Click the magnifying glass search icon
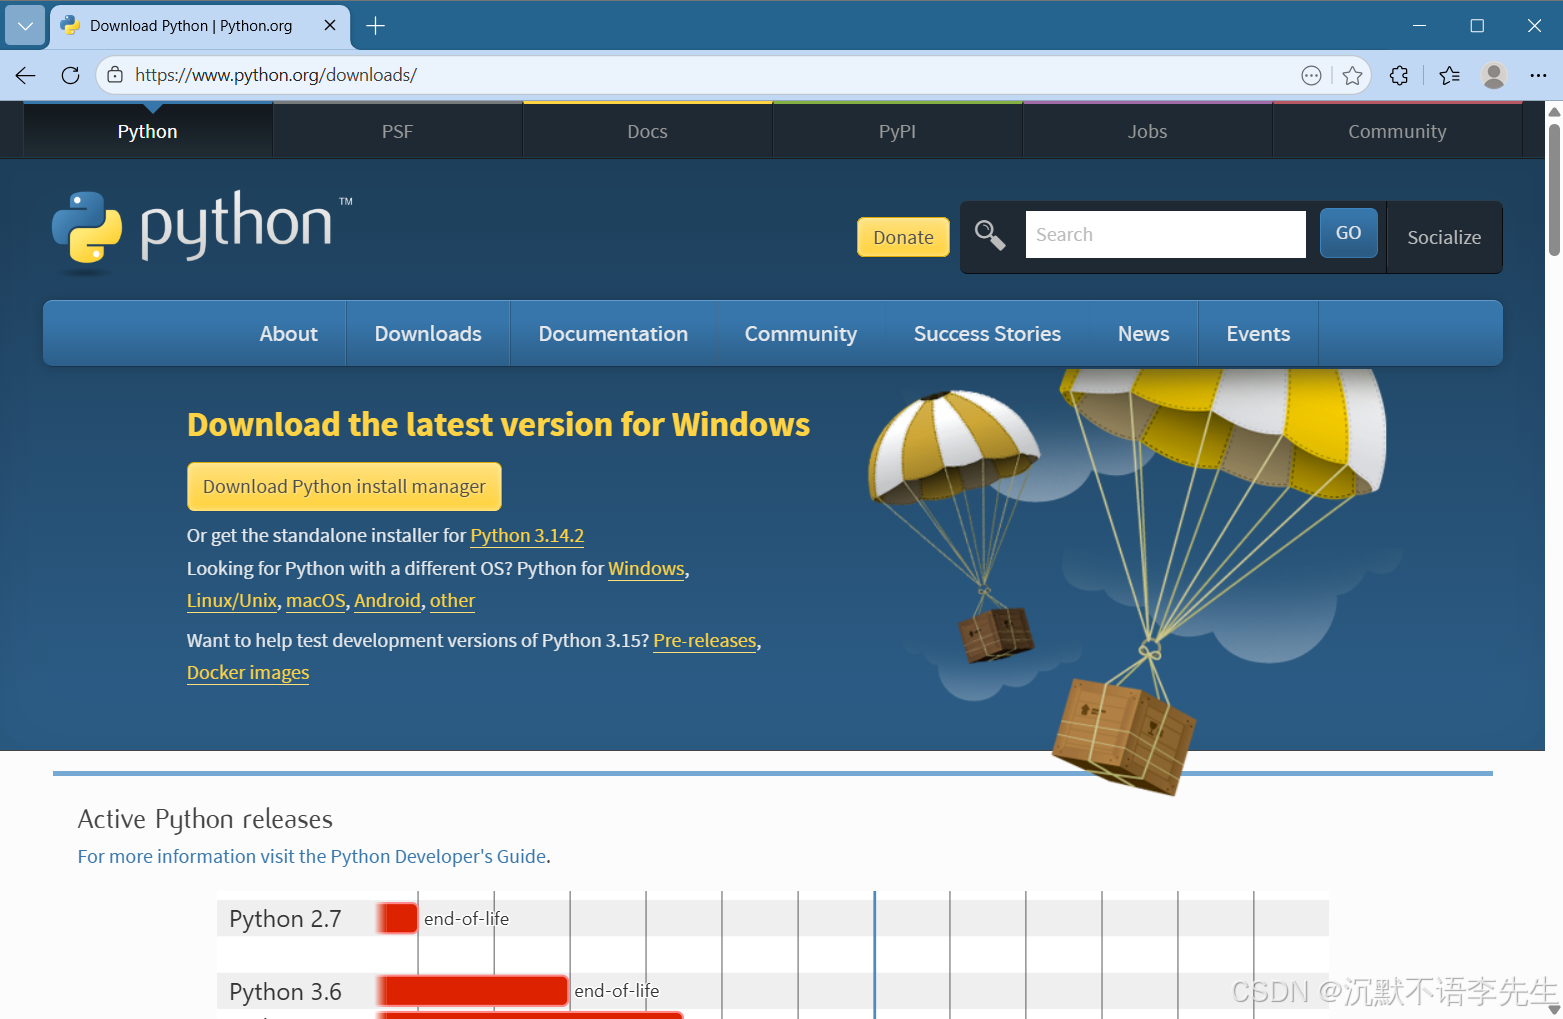The image size is (1563, 1019). coord(990,236)
